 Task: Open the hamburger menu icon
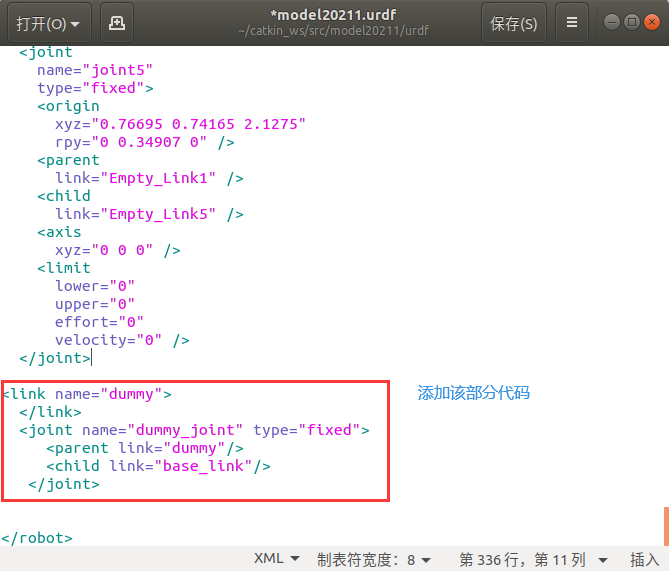572,23
